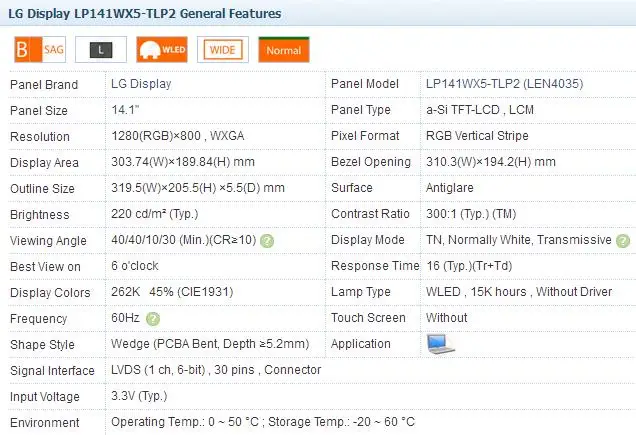Select the Without touch screen value

click(x=447, y=318)
